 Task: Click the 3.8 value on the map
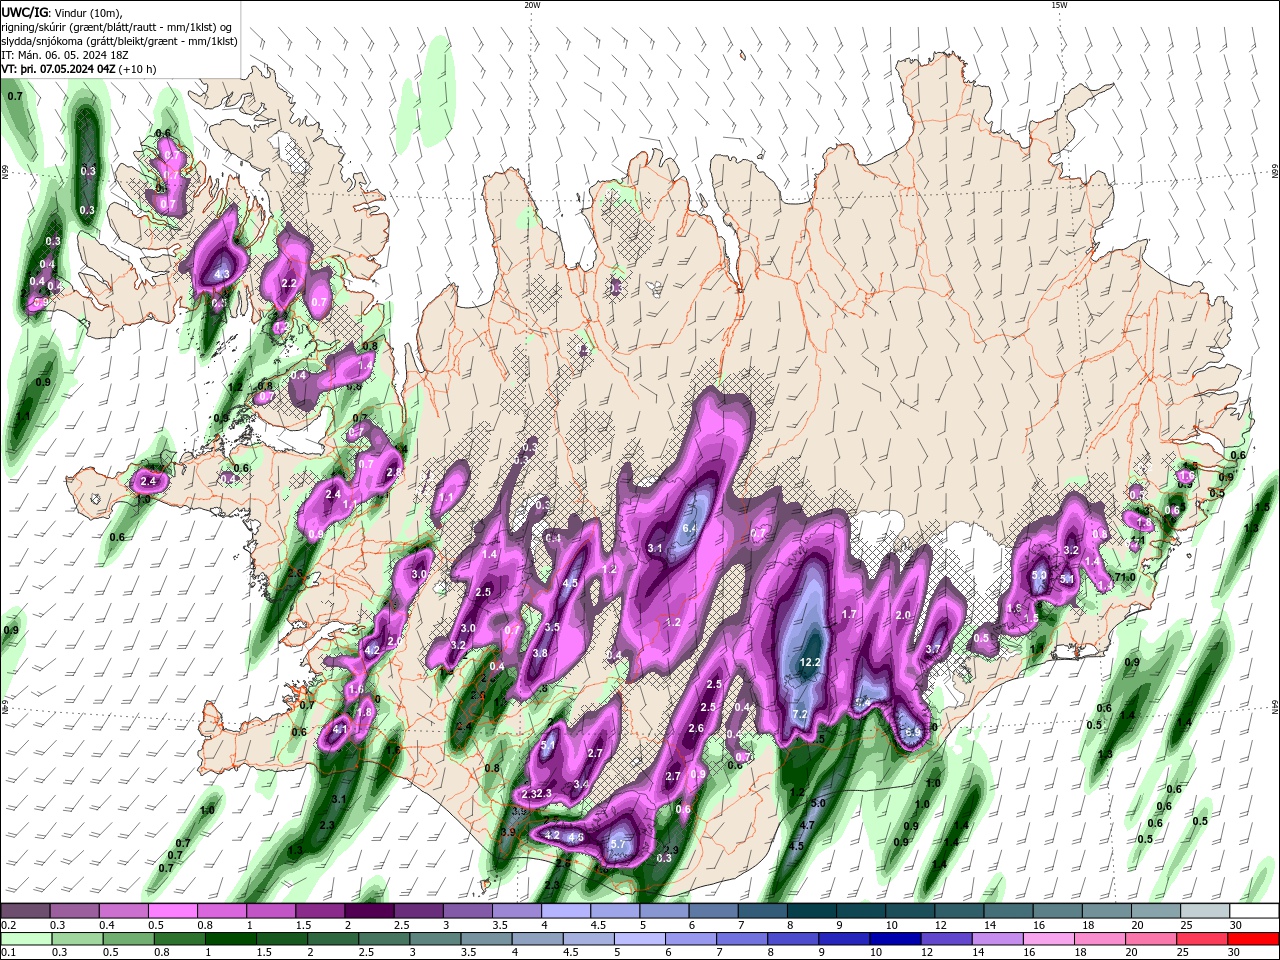coord(540,653)
